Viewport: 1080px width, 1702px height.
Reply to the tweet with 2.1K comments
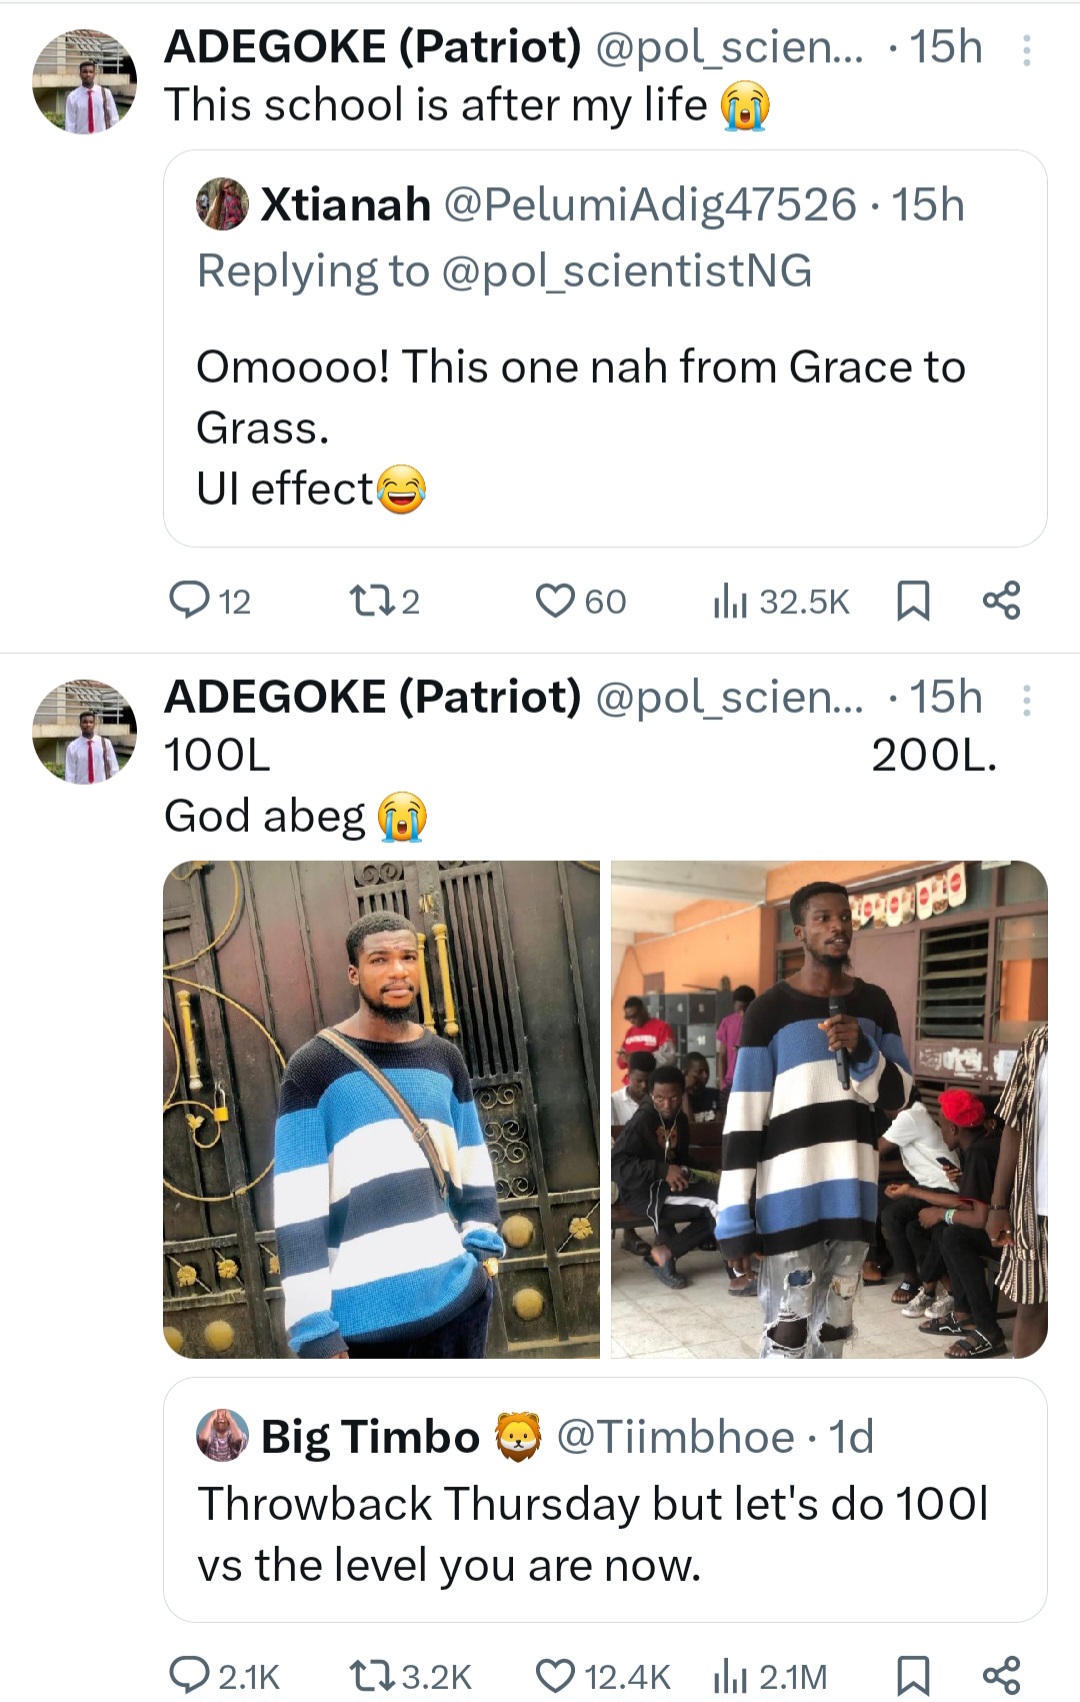coord(188,1674)
